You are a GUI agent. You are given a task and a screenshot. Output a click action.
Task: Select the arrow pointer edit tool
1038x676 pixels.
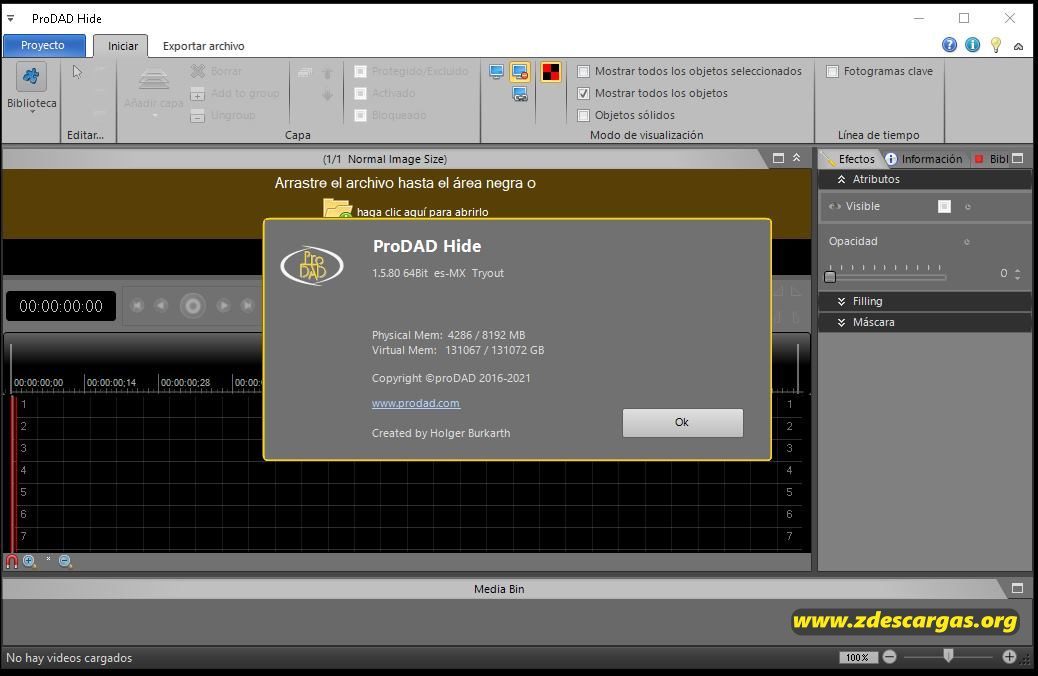77,72
